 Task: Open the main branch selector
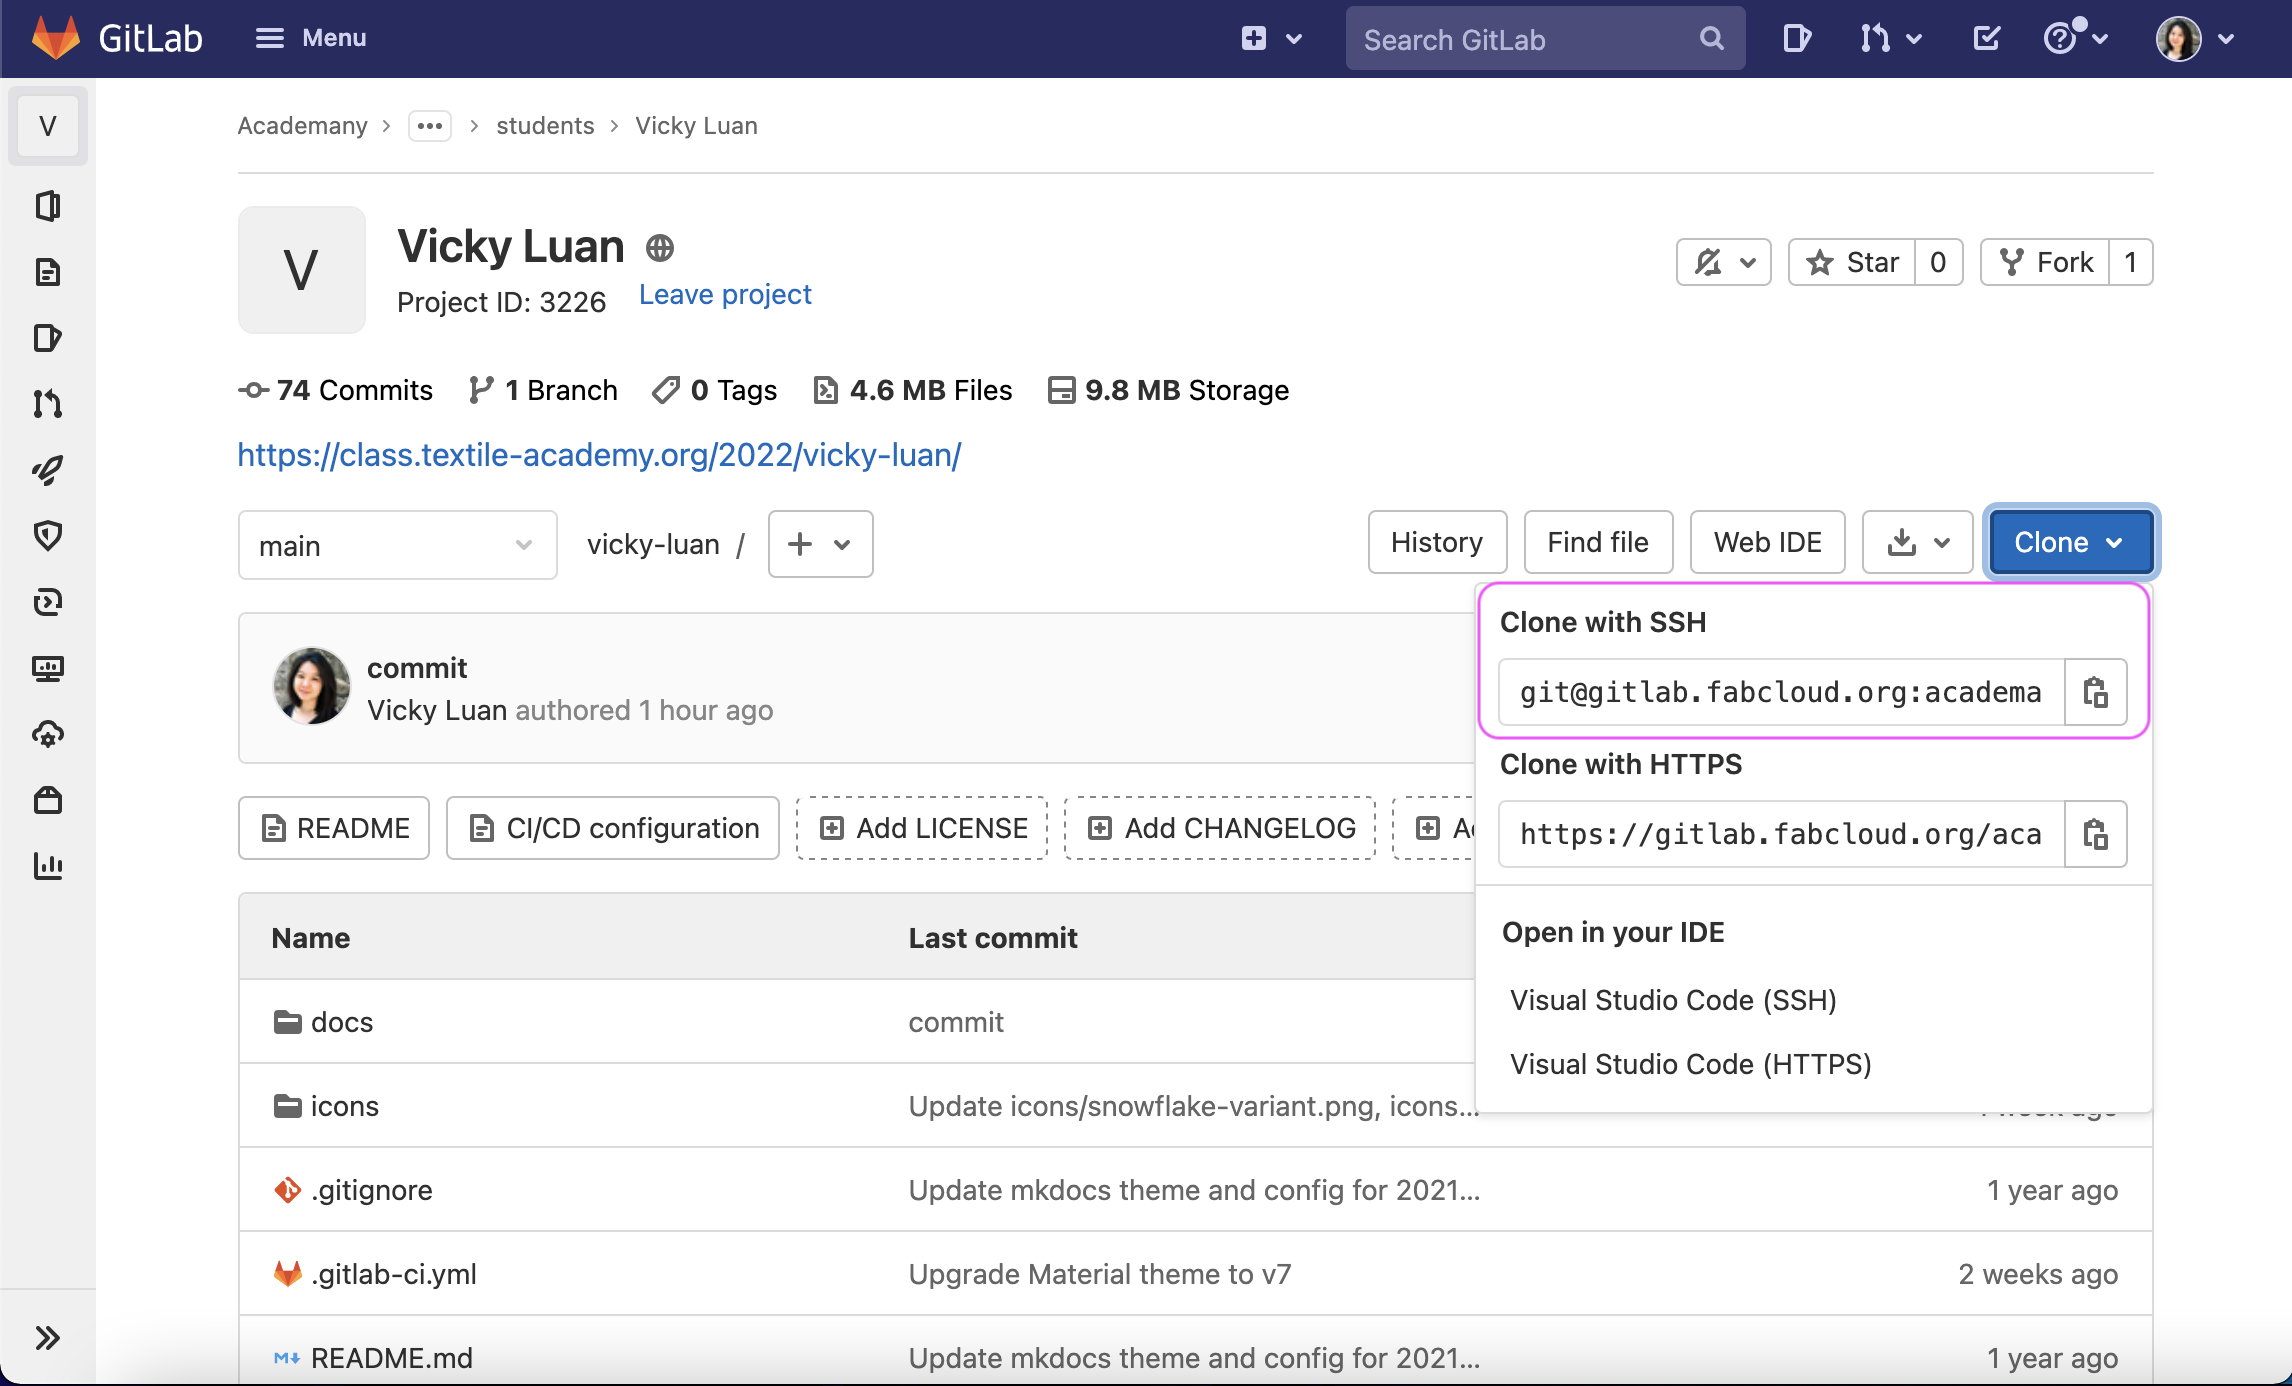click(398, 545)
